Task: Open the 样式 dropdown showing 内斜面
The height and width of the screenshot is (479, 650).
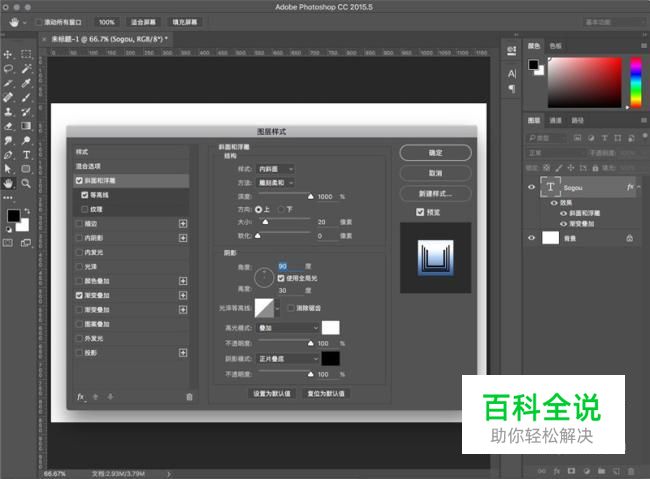Action: [275, 169]
